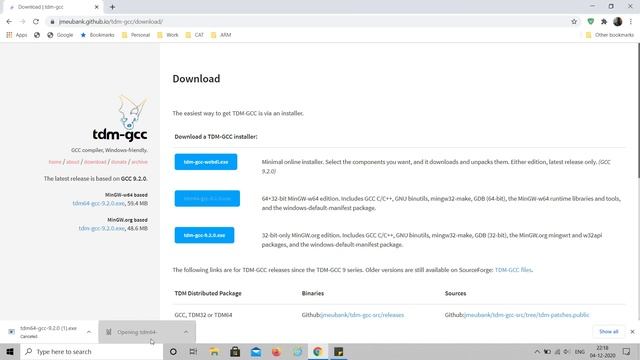Show all downloads
The height and width of the screenshot is (360, 640).
click(609, 332)
